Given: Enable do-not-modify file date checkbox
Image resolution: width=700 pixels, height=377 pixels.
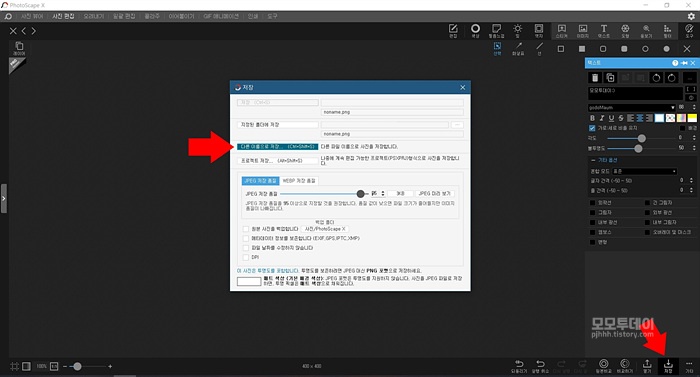Looking at the screenshot, I should [246, 247].
